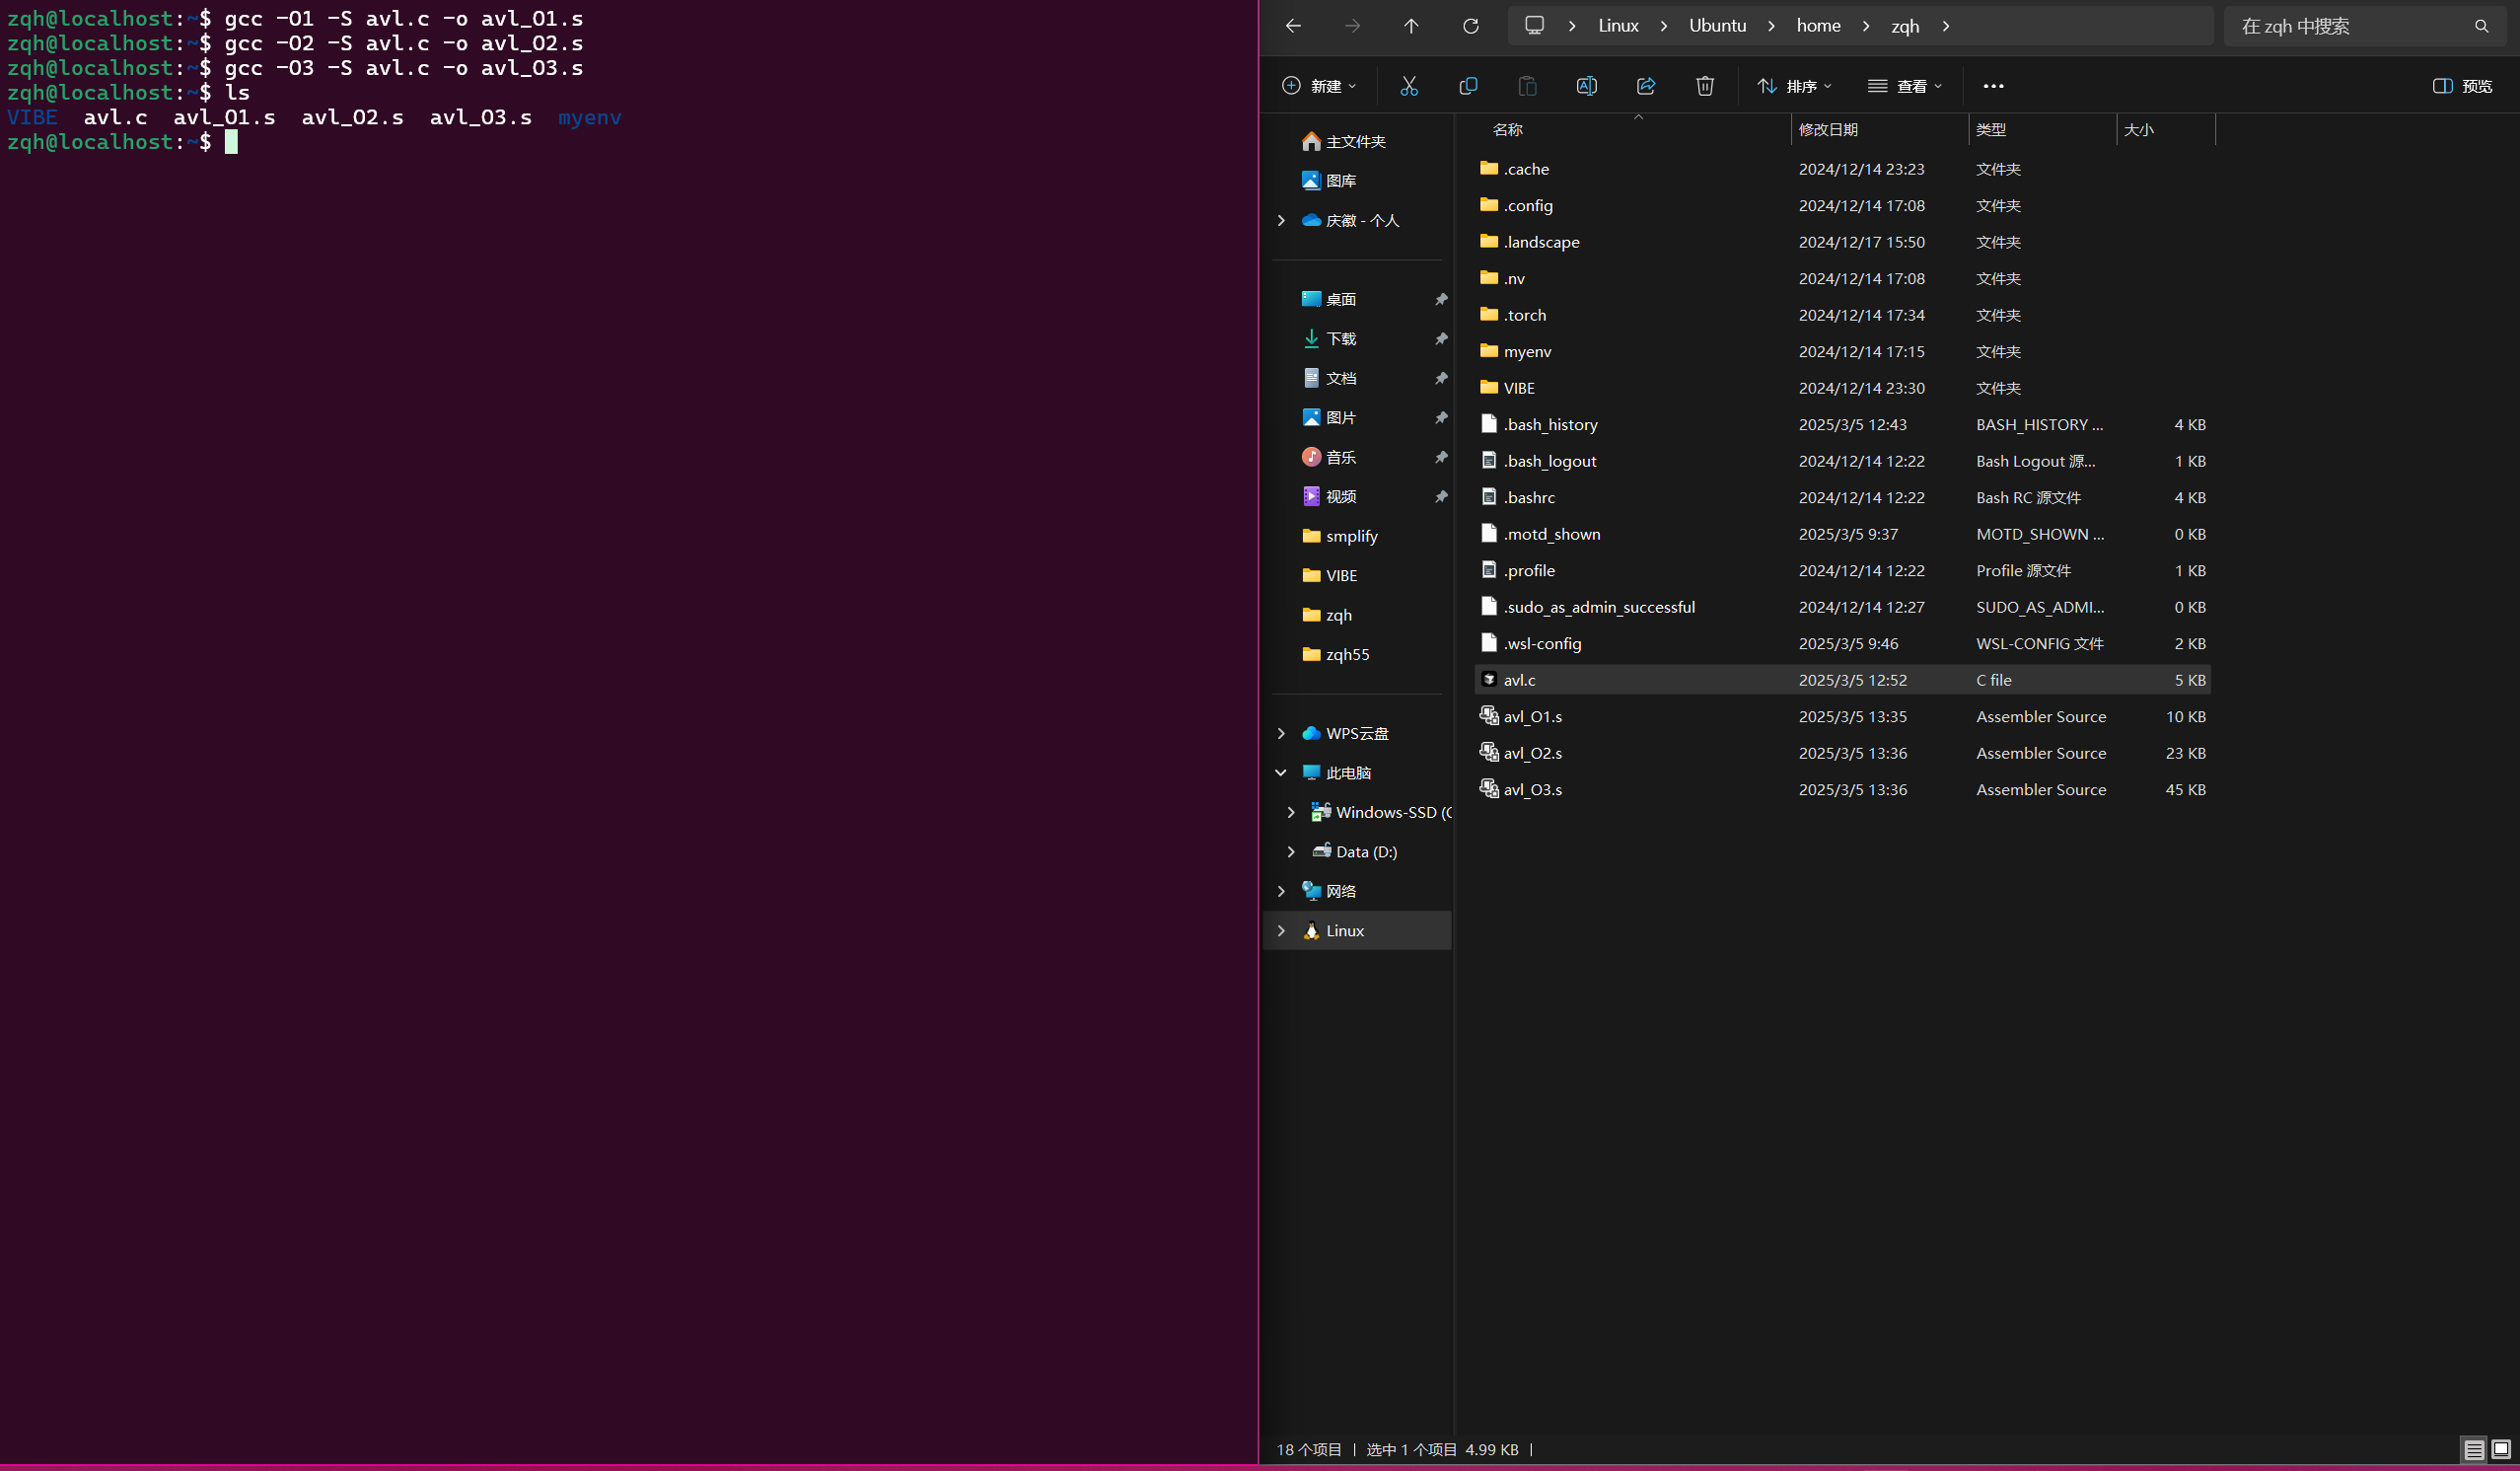Click the Copy icon in toolbar
The height and width of the screenshot is (1471, 2520).
[1468, 86]
